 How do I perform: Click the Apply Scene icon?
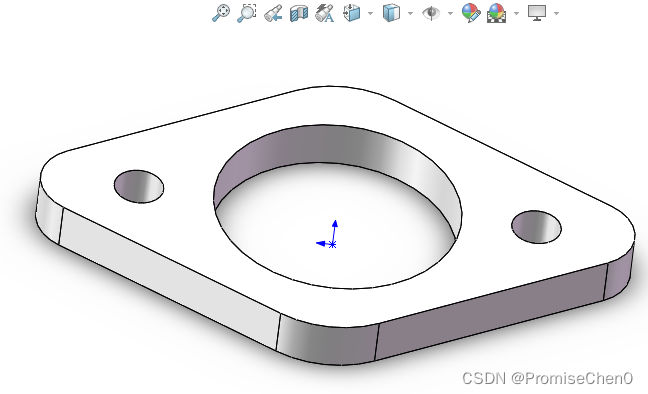496,13
